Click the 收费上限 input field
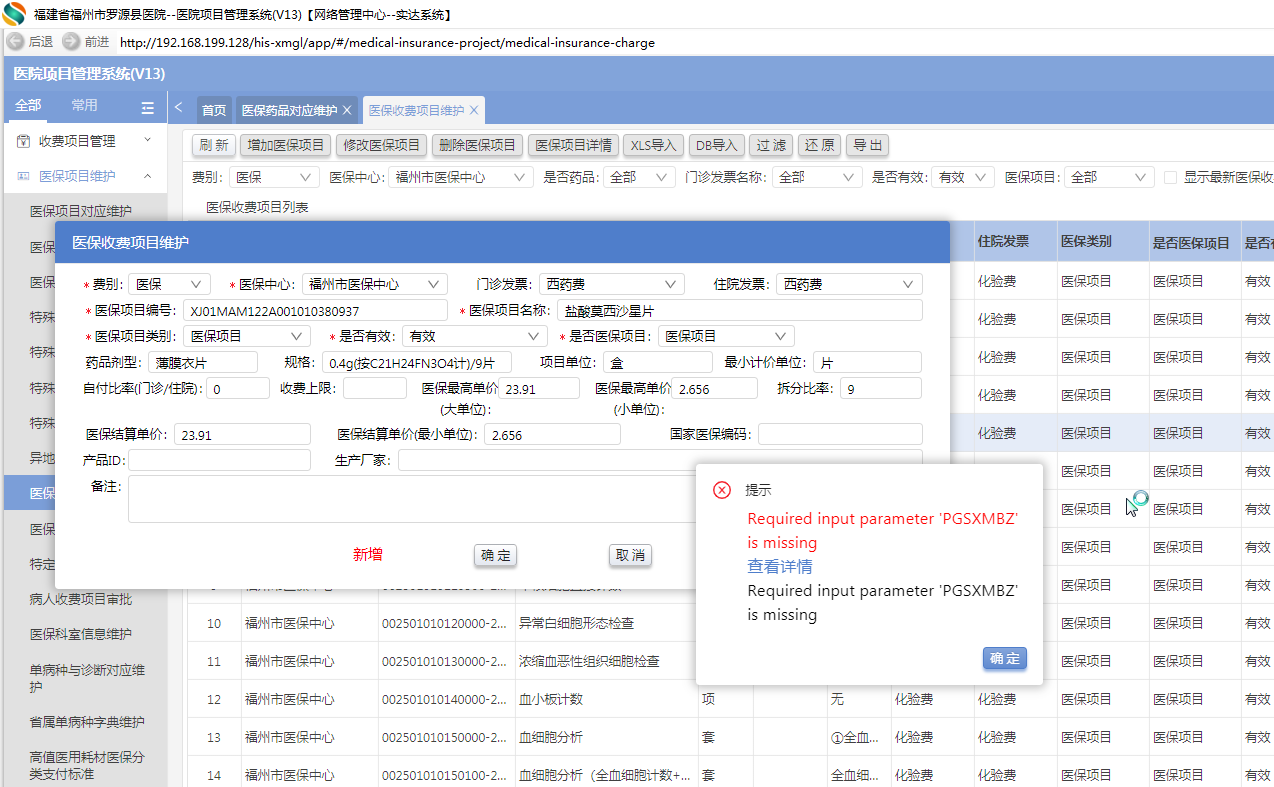 click(x=375, y=388)
